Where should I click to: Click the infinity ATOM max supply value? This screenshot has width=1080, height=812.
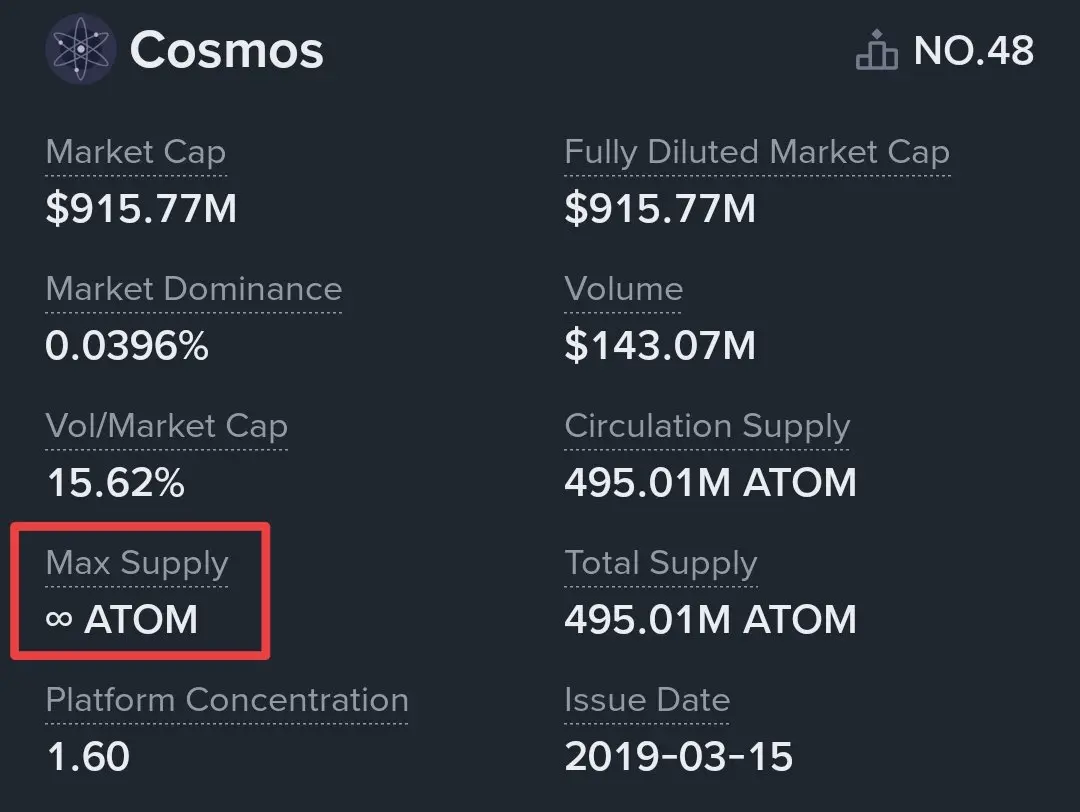point(122,620)
